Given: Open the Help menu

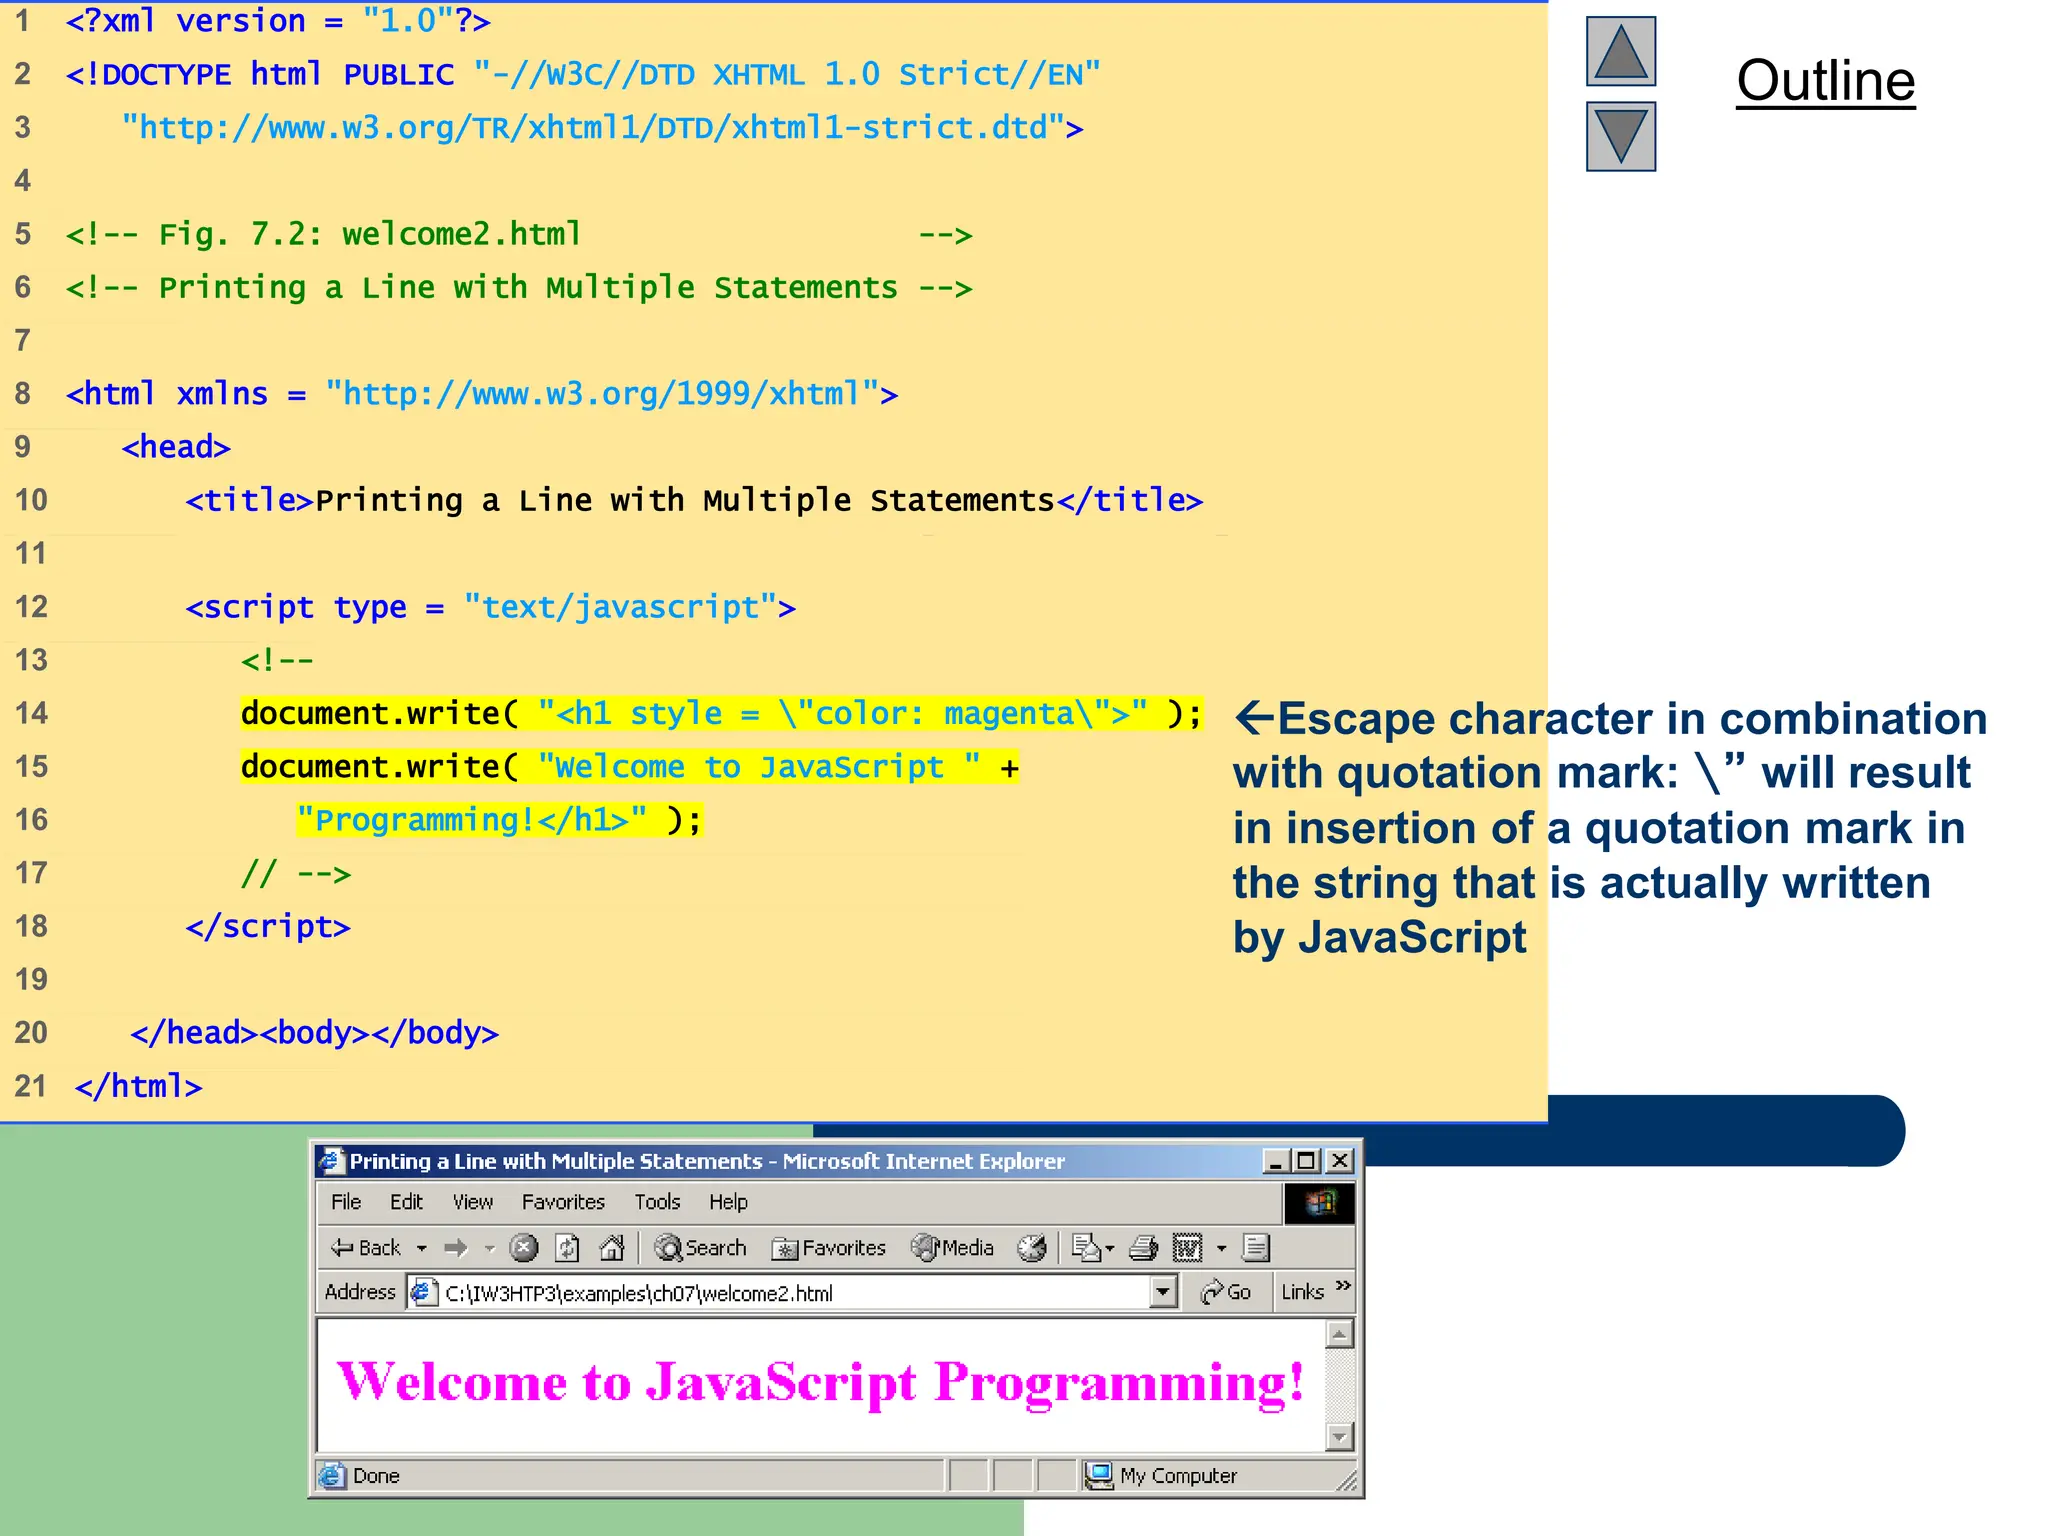Looking at the screenshot, I should [728, 1202].
